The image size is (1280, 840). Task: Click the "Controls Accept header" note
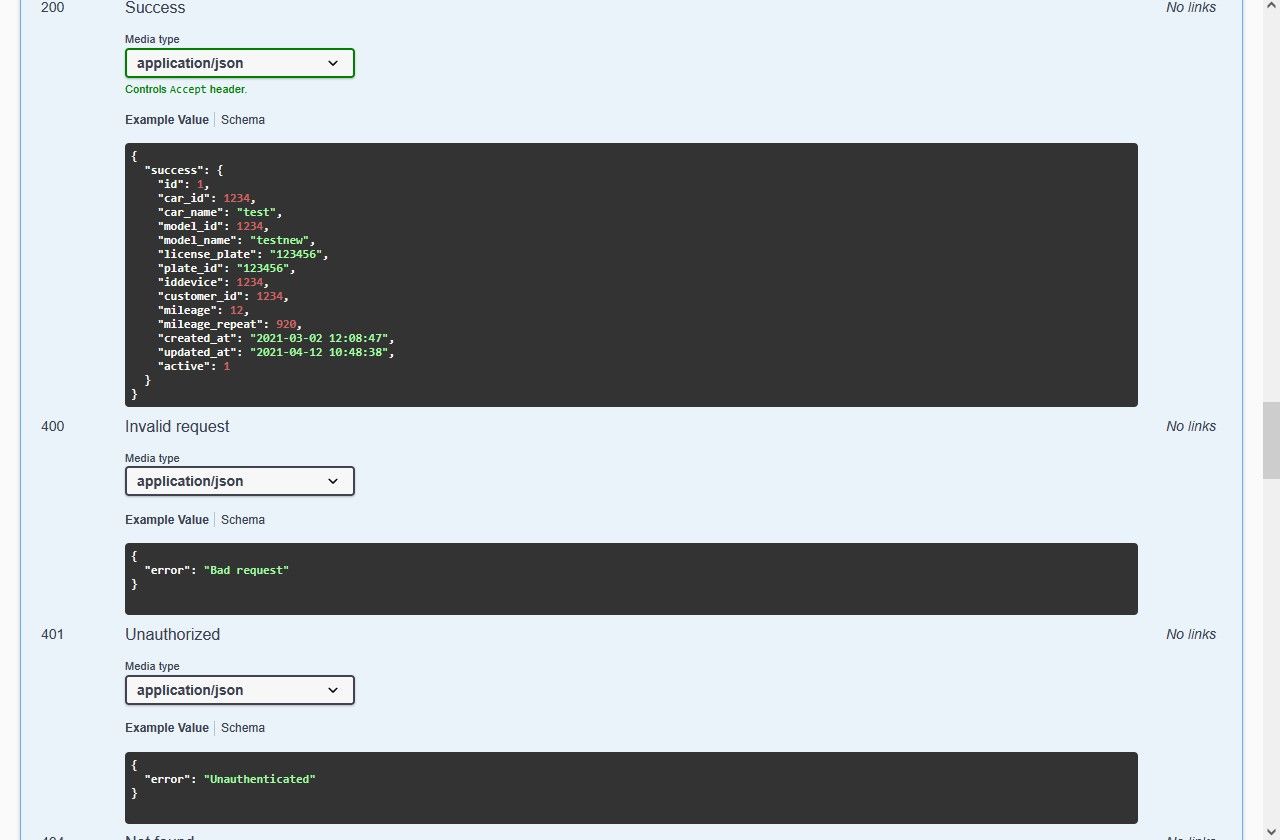[x=186, y=90]
